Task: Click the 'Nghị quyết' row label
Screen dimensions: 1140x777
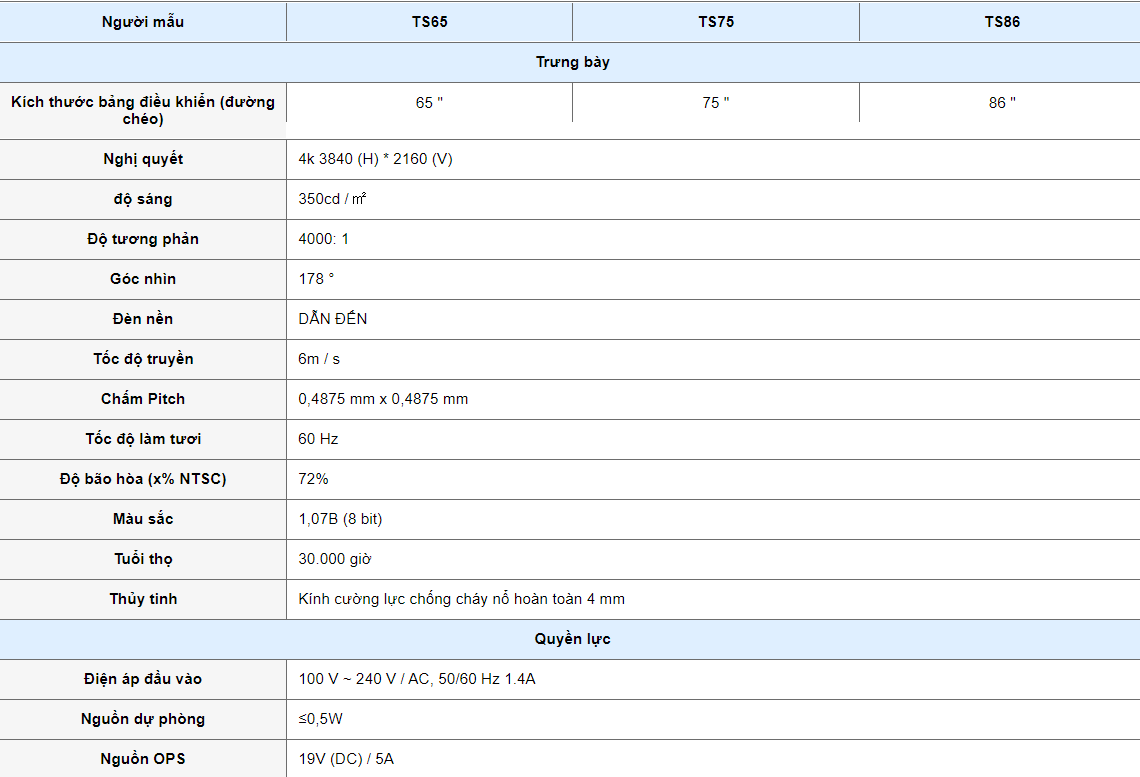Action: (143, 159)
